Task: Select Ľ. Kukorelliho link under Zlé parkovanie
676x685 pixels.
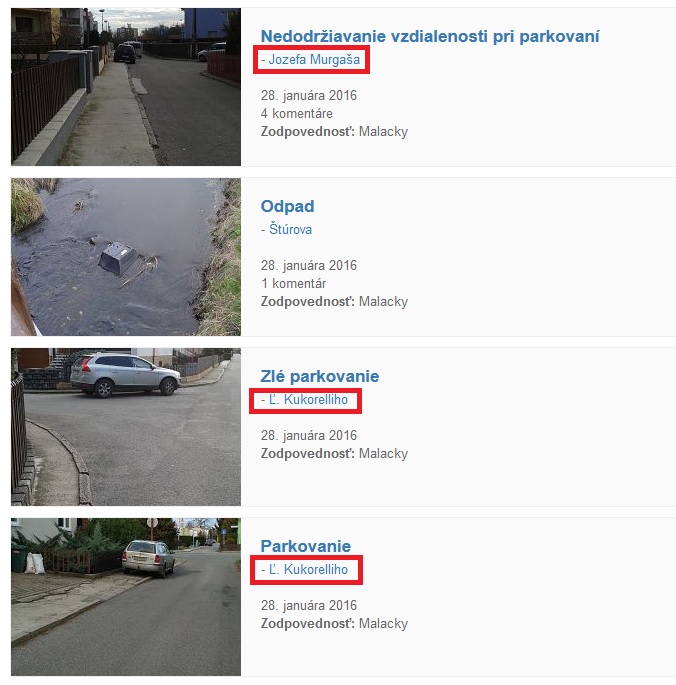Action: point(305,399)
